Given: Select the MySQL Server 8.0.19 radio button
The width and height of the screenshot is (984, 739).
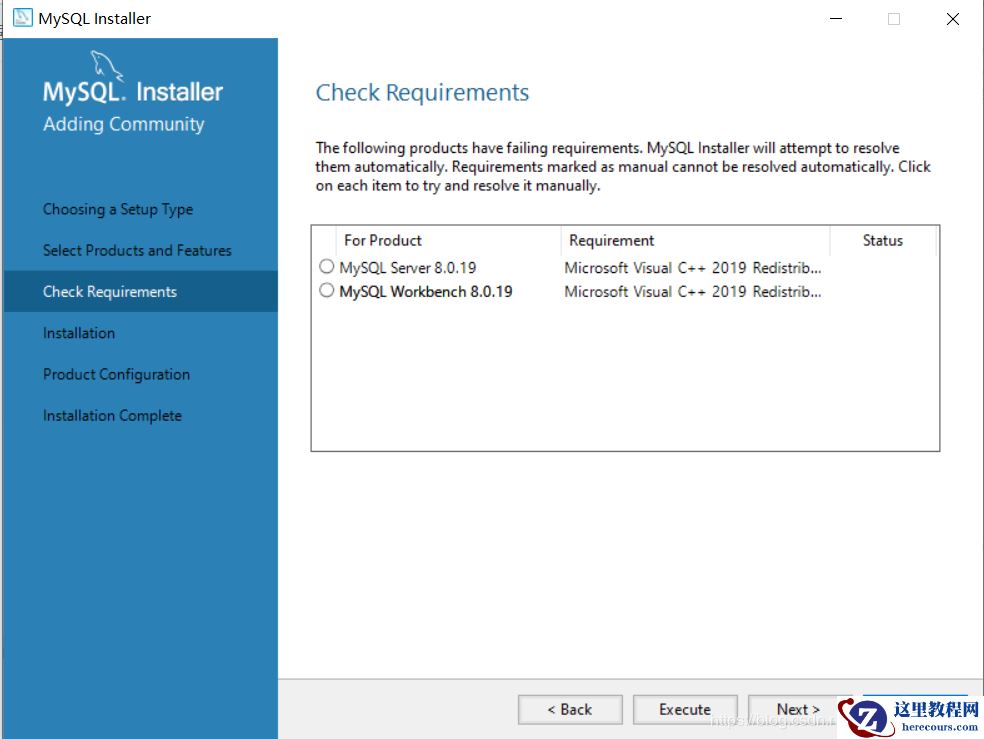Looking at the screenshot, I should 326,266.
